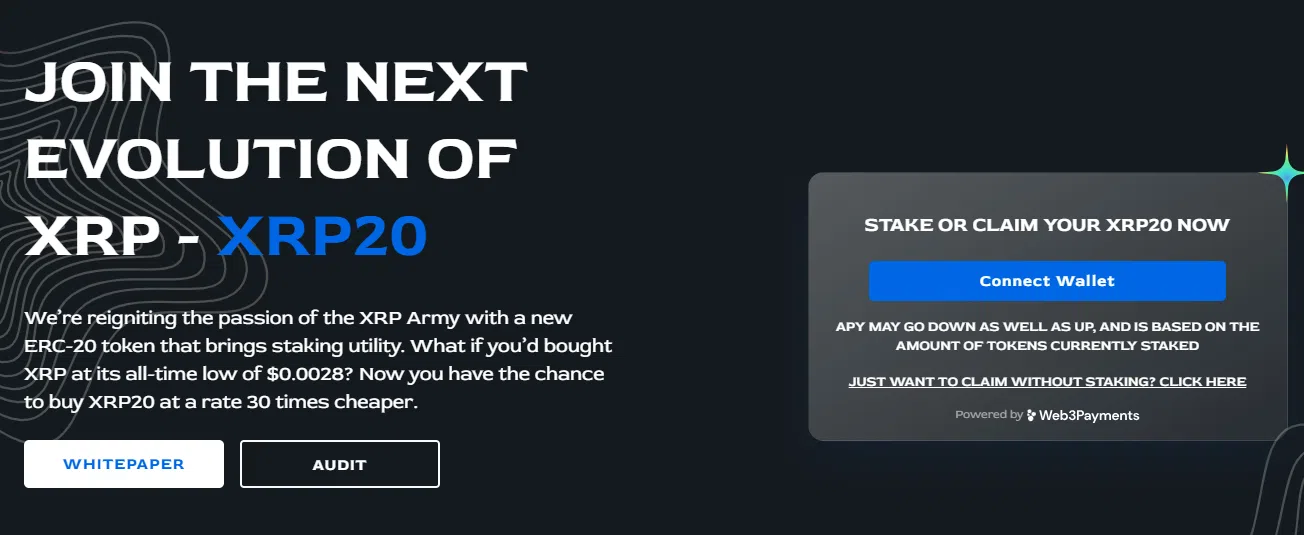Open the AUDIT report button
Viewport: 1304px width, 535px height.
(x=339, y=464)
